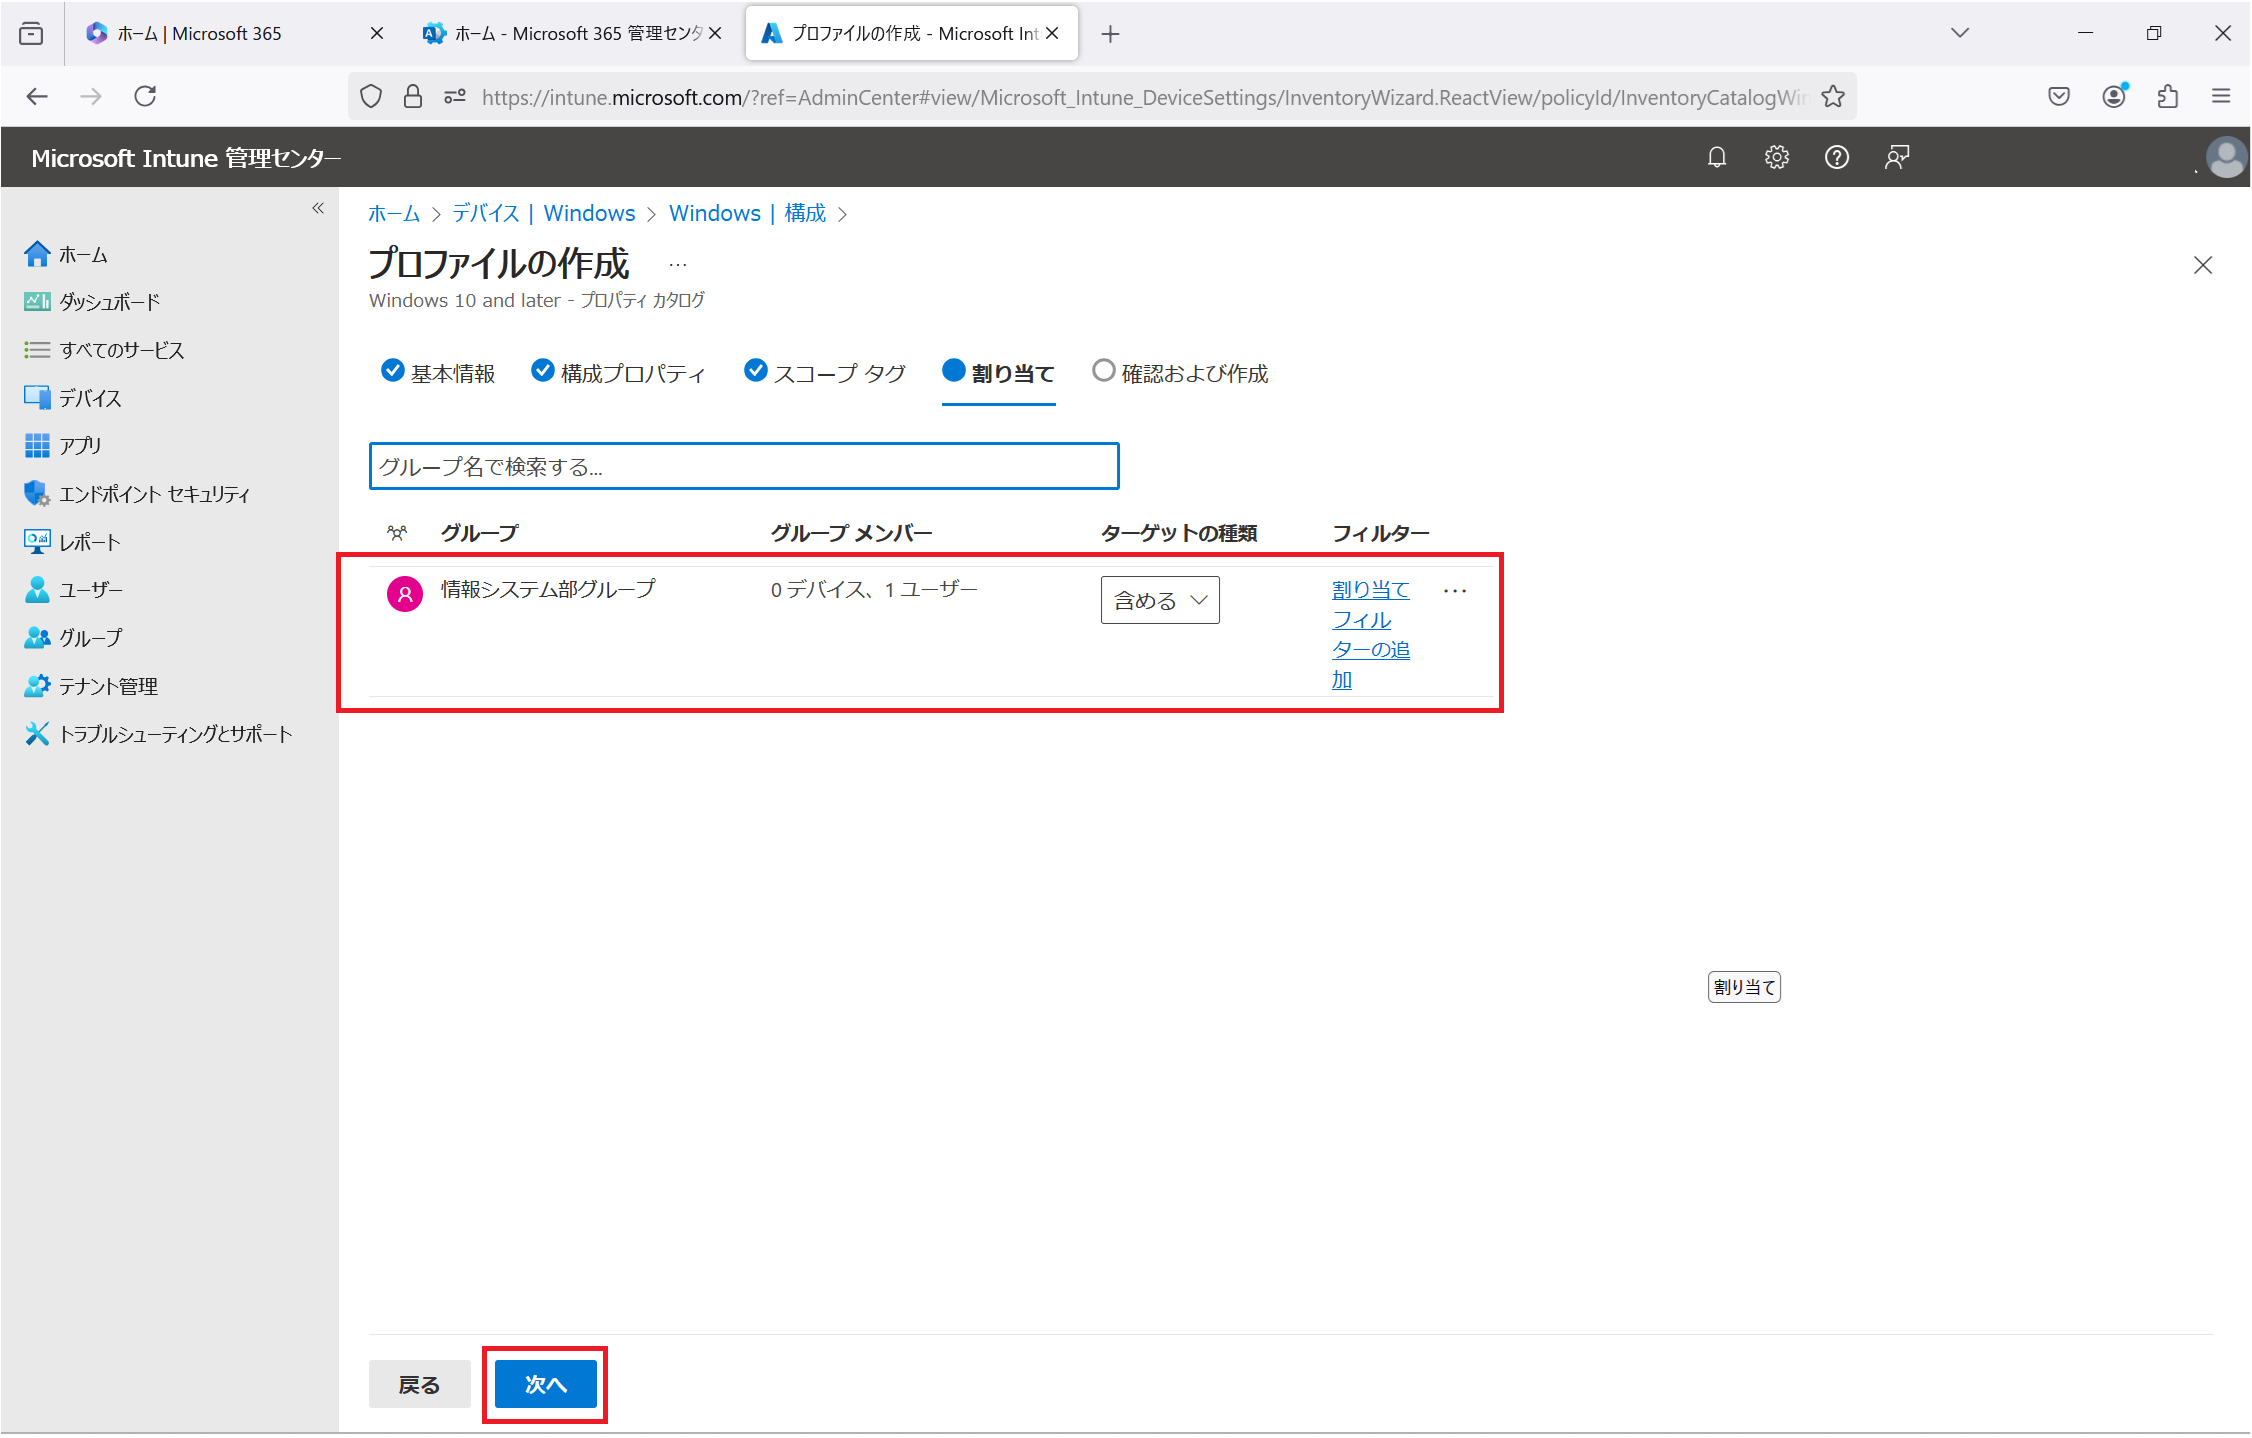The width and height of the screenshot is (2252, 1438).
Task: Focus the グループ名で検索する search field
Action: click(x=744, y=466)
